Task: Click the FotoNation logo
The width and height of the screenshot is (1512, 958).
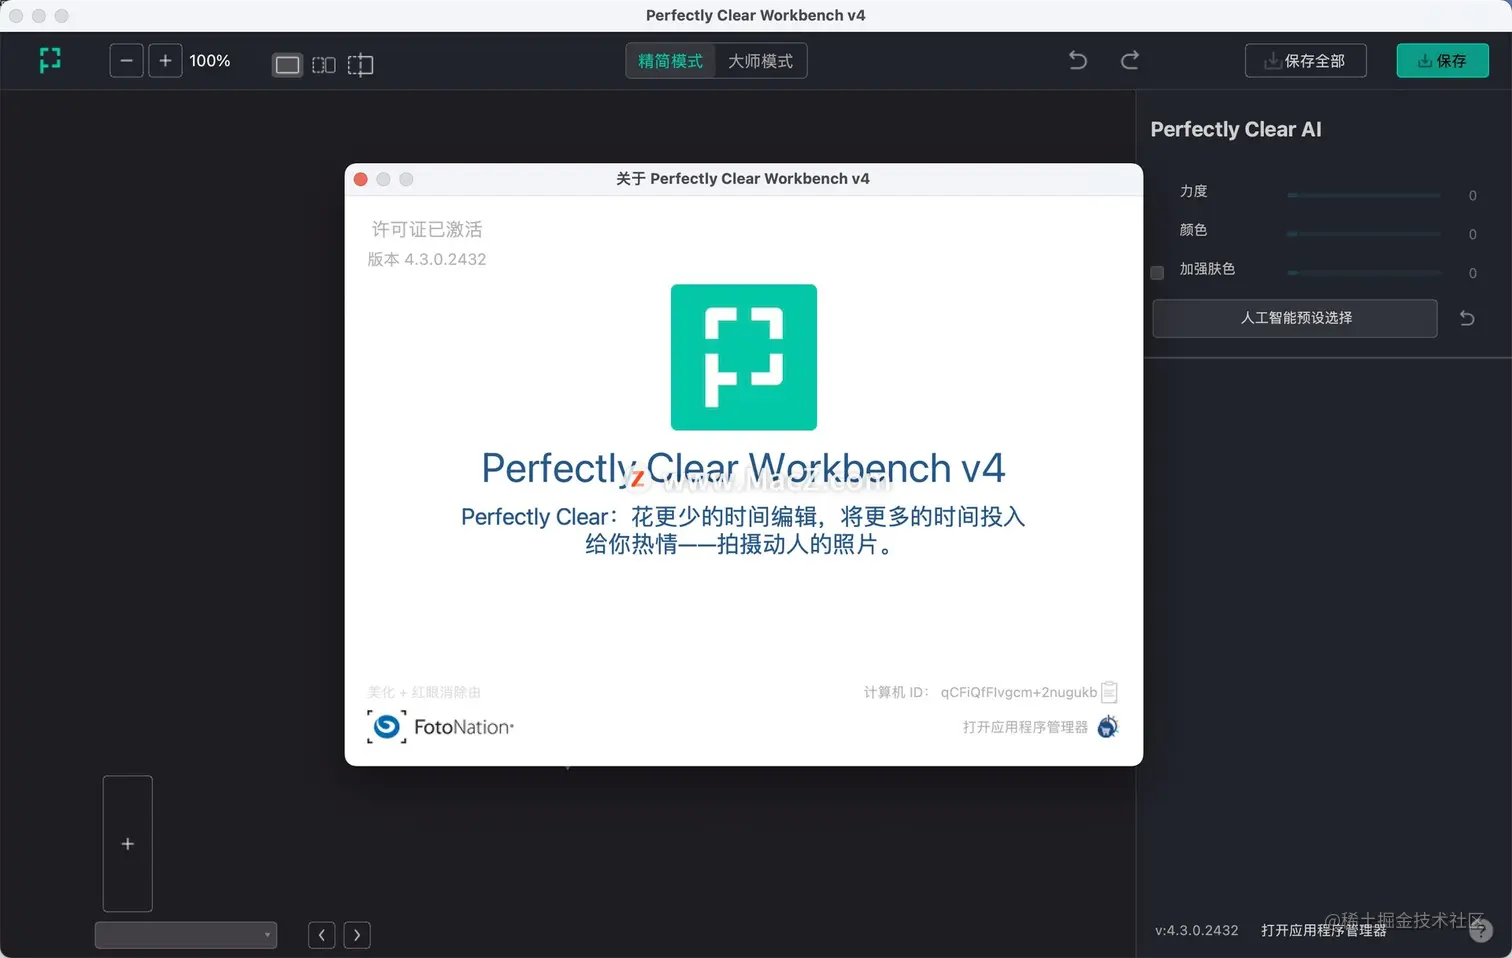Action: 440,727
